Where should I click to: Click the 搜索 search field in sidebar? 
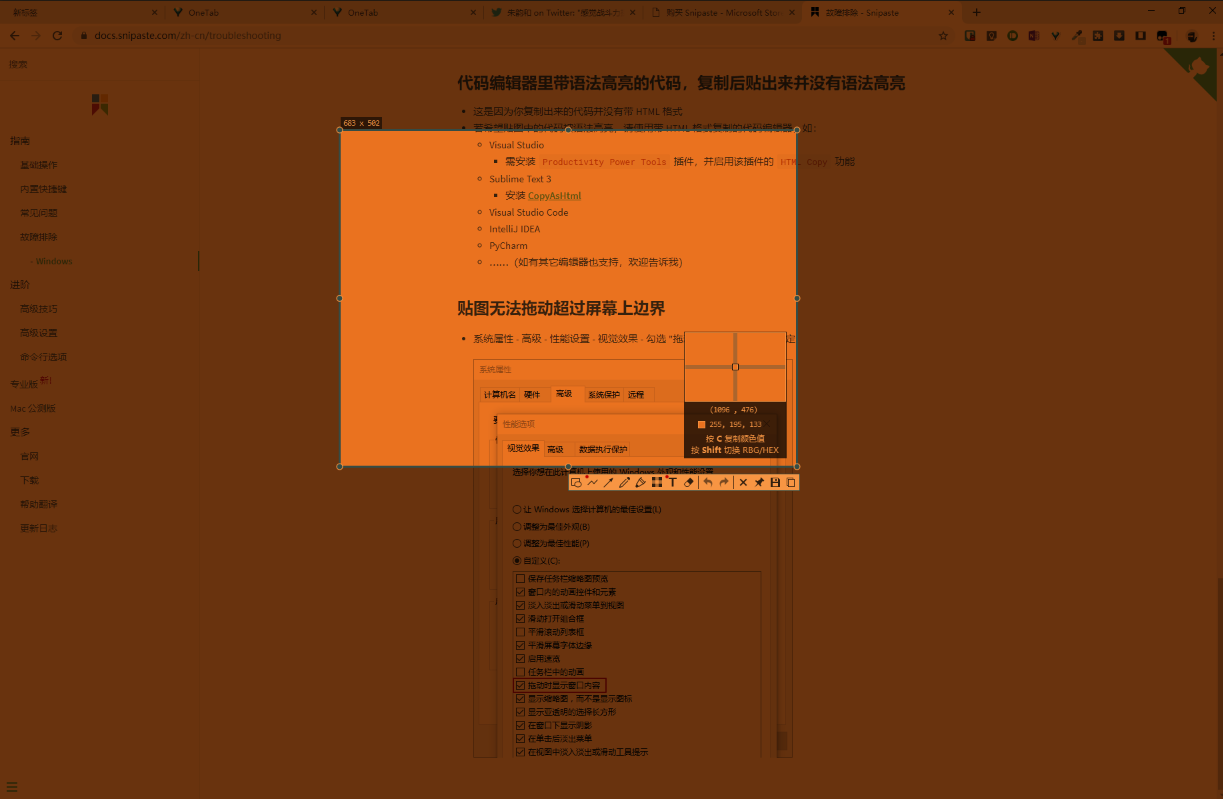tap(100, 64)
